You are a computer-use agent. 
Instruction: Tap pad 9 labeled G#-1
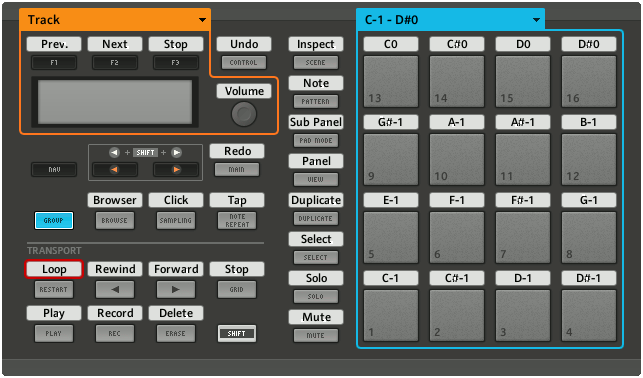click(x=391, y=159)
